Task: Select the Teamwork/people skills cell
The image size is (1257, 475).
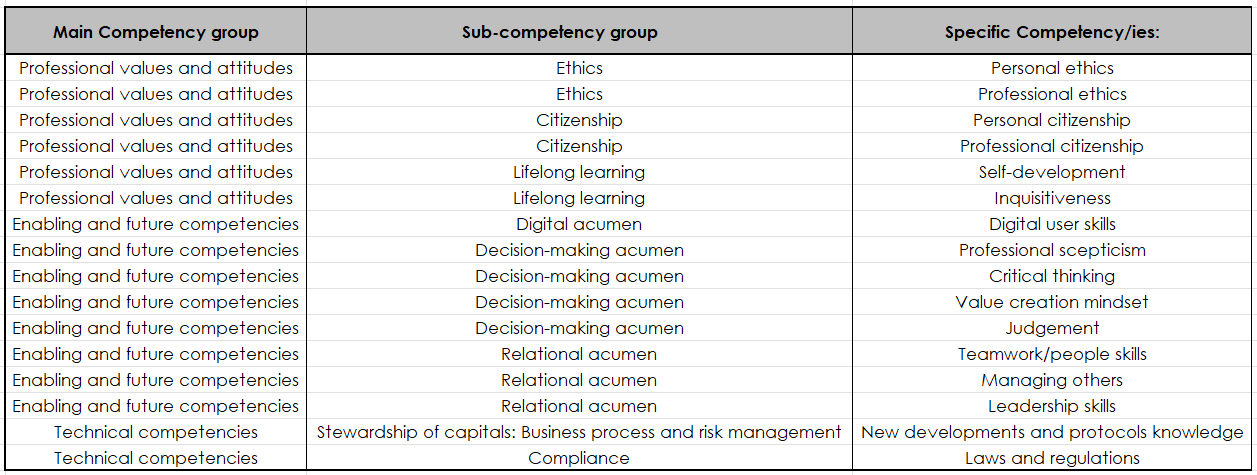Action: [x=1052, y=354]
